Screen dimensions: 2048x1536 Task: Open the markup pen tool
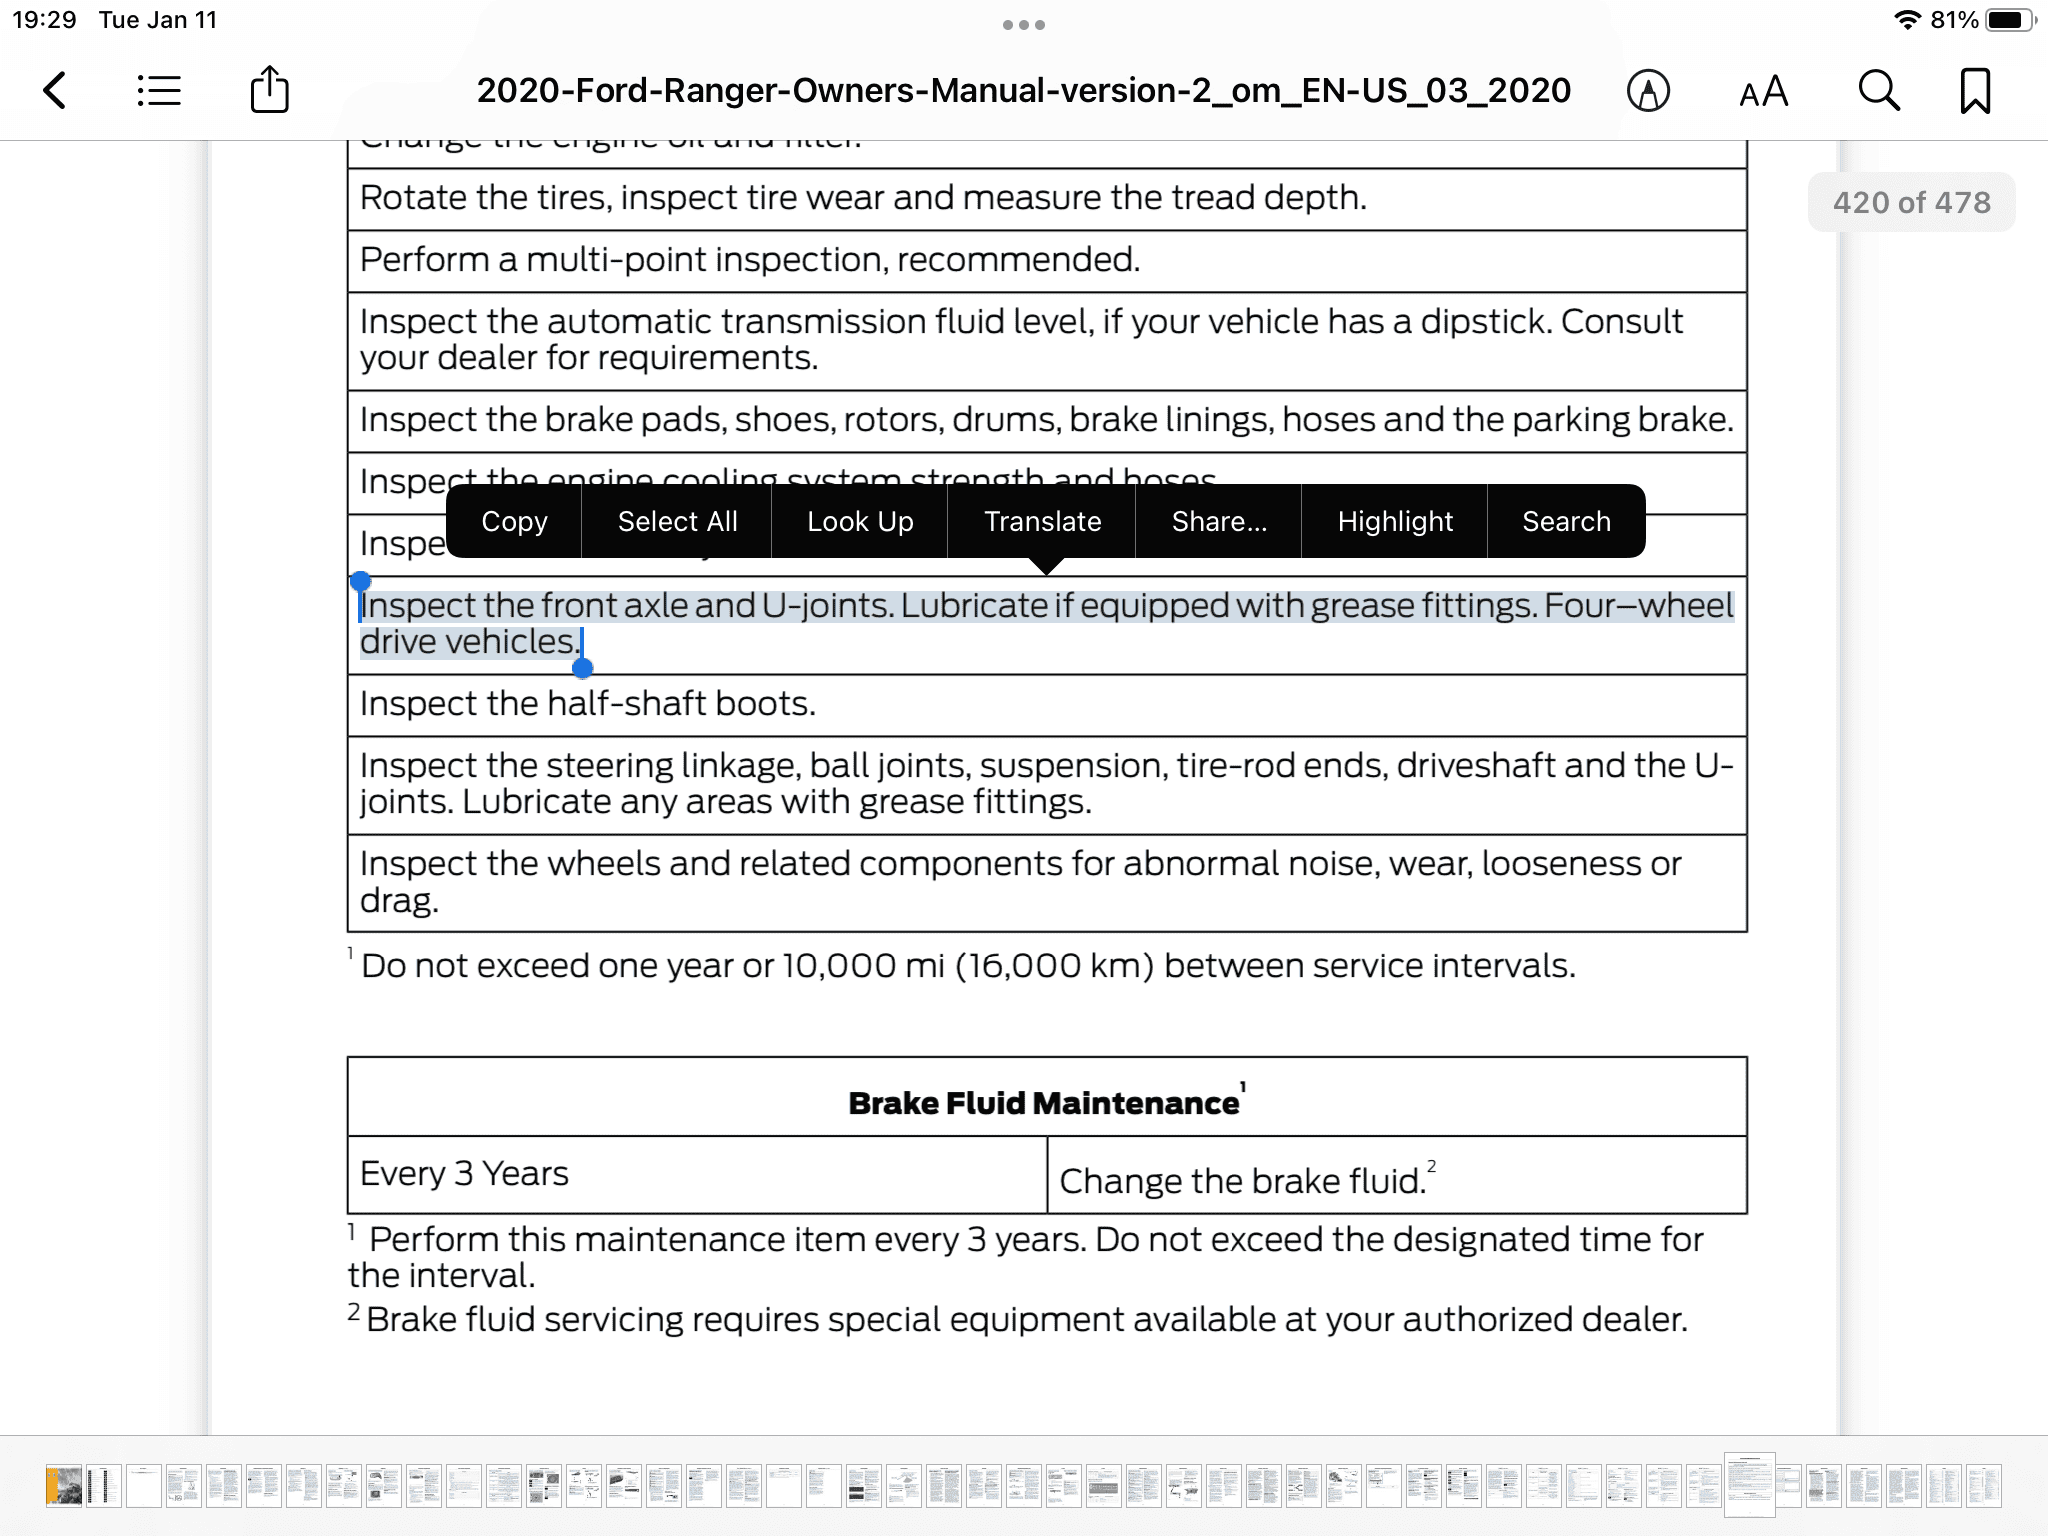pos(1648,91)
